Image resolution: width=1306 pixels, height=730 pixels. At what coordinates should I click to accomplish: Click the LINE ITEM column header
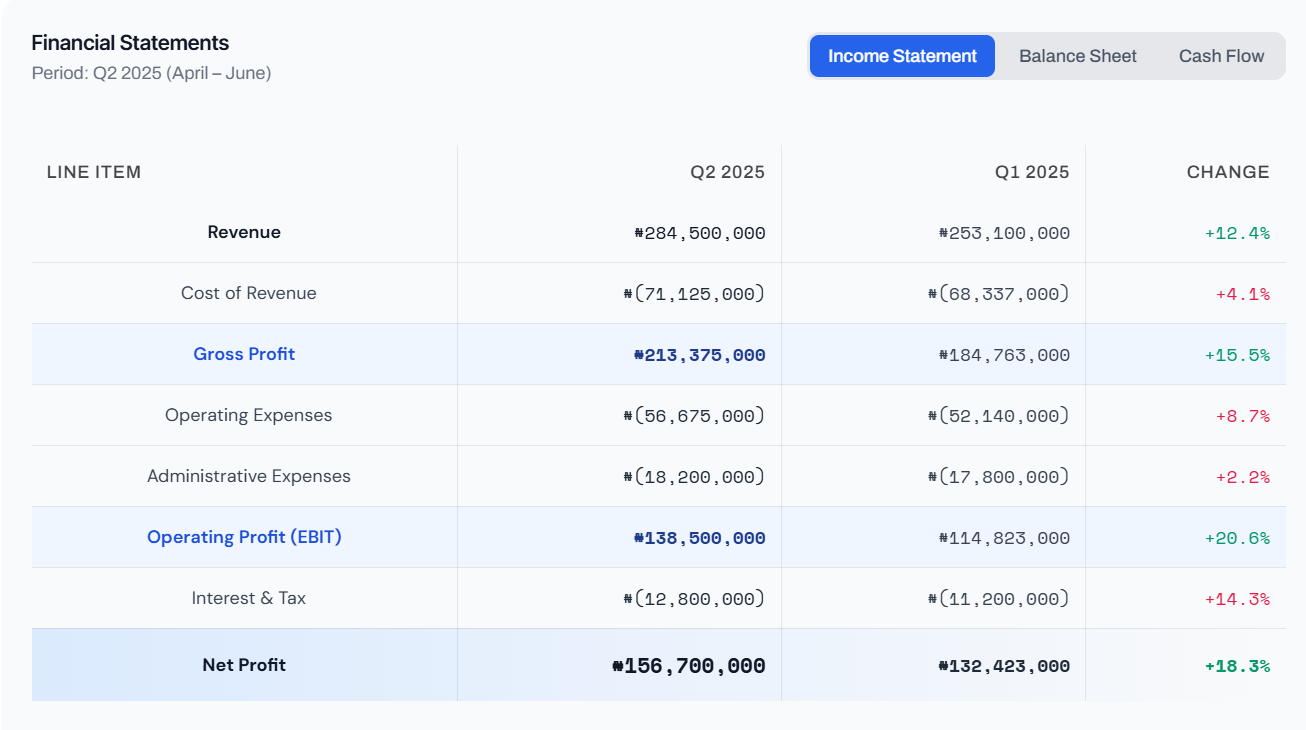coord(94,172)
